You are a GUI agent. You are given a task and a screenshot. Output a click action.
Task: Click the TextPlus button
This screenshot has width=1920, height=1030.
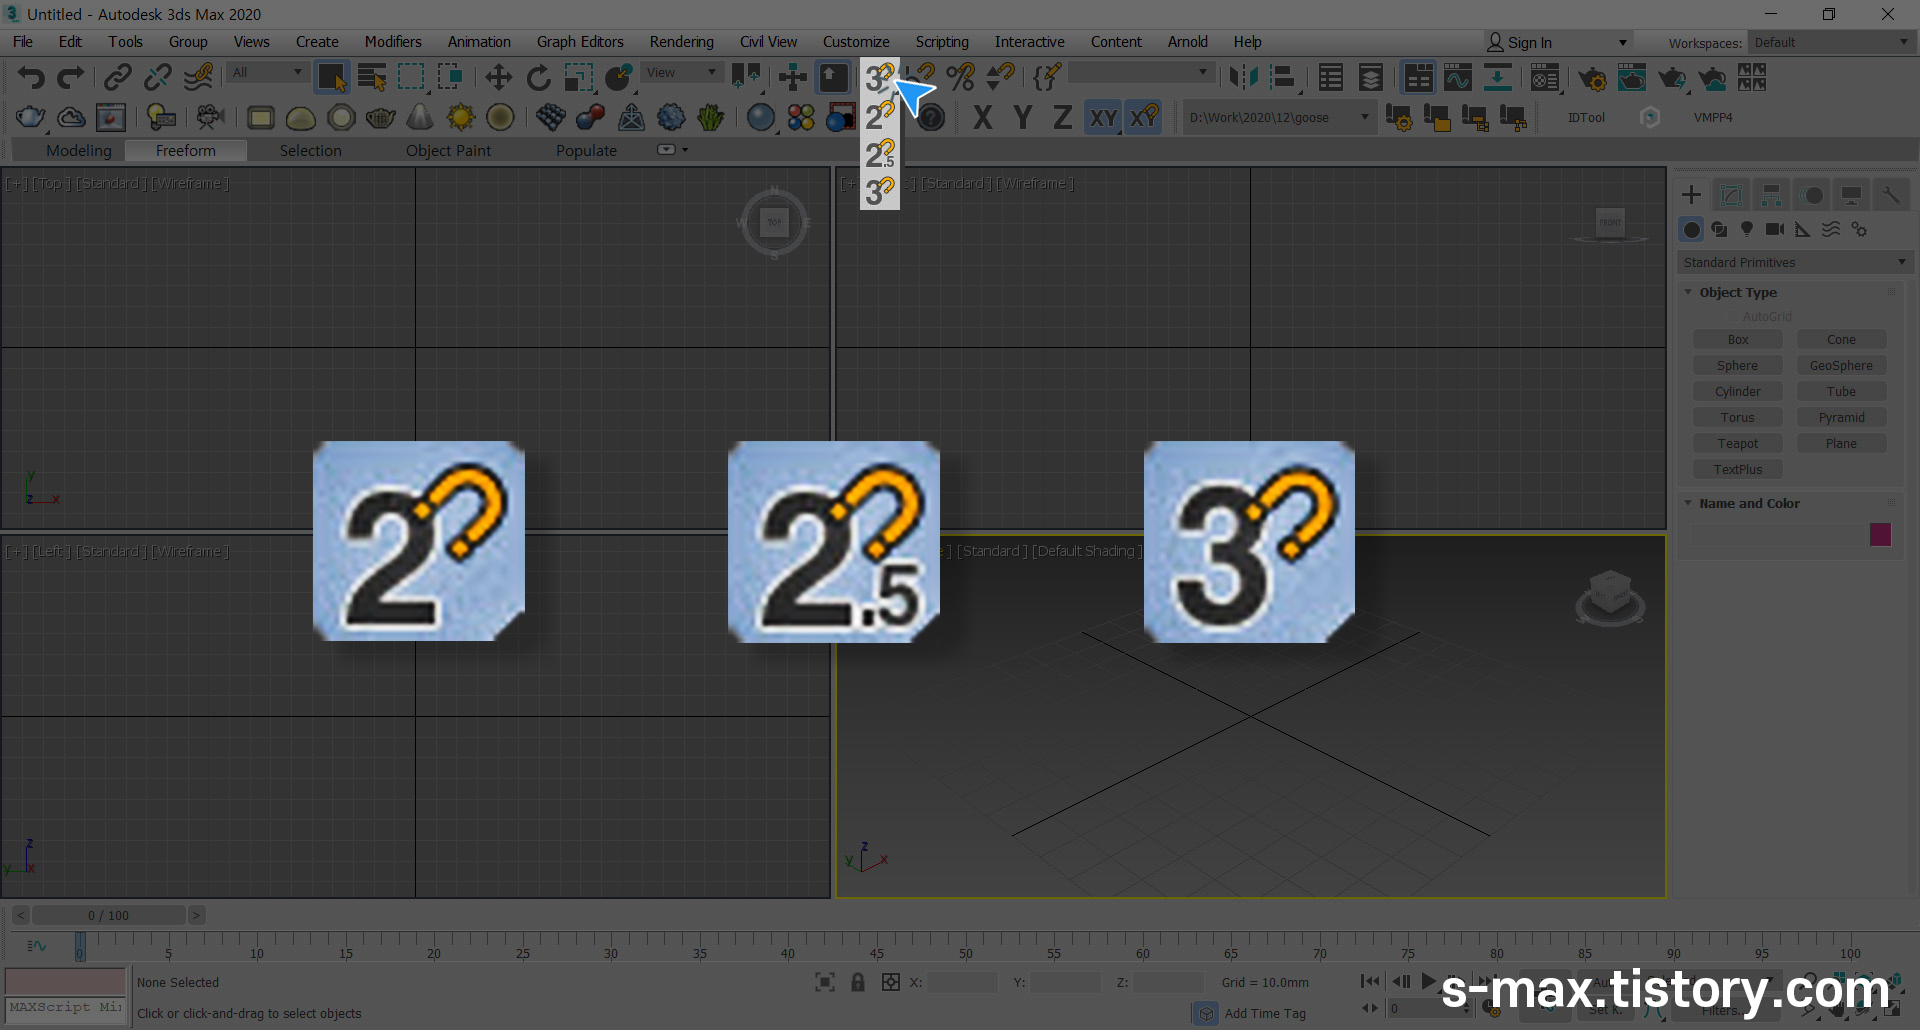(1738, 470)
